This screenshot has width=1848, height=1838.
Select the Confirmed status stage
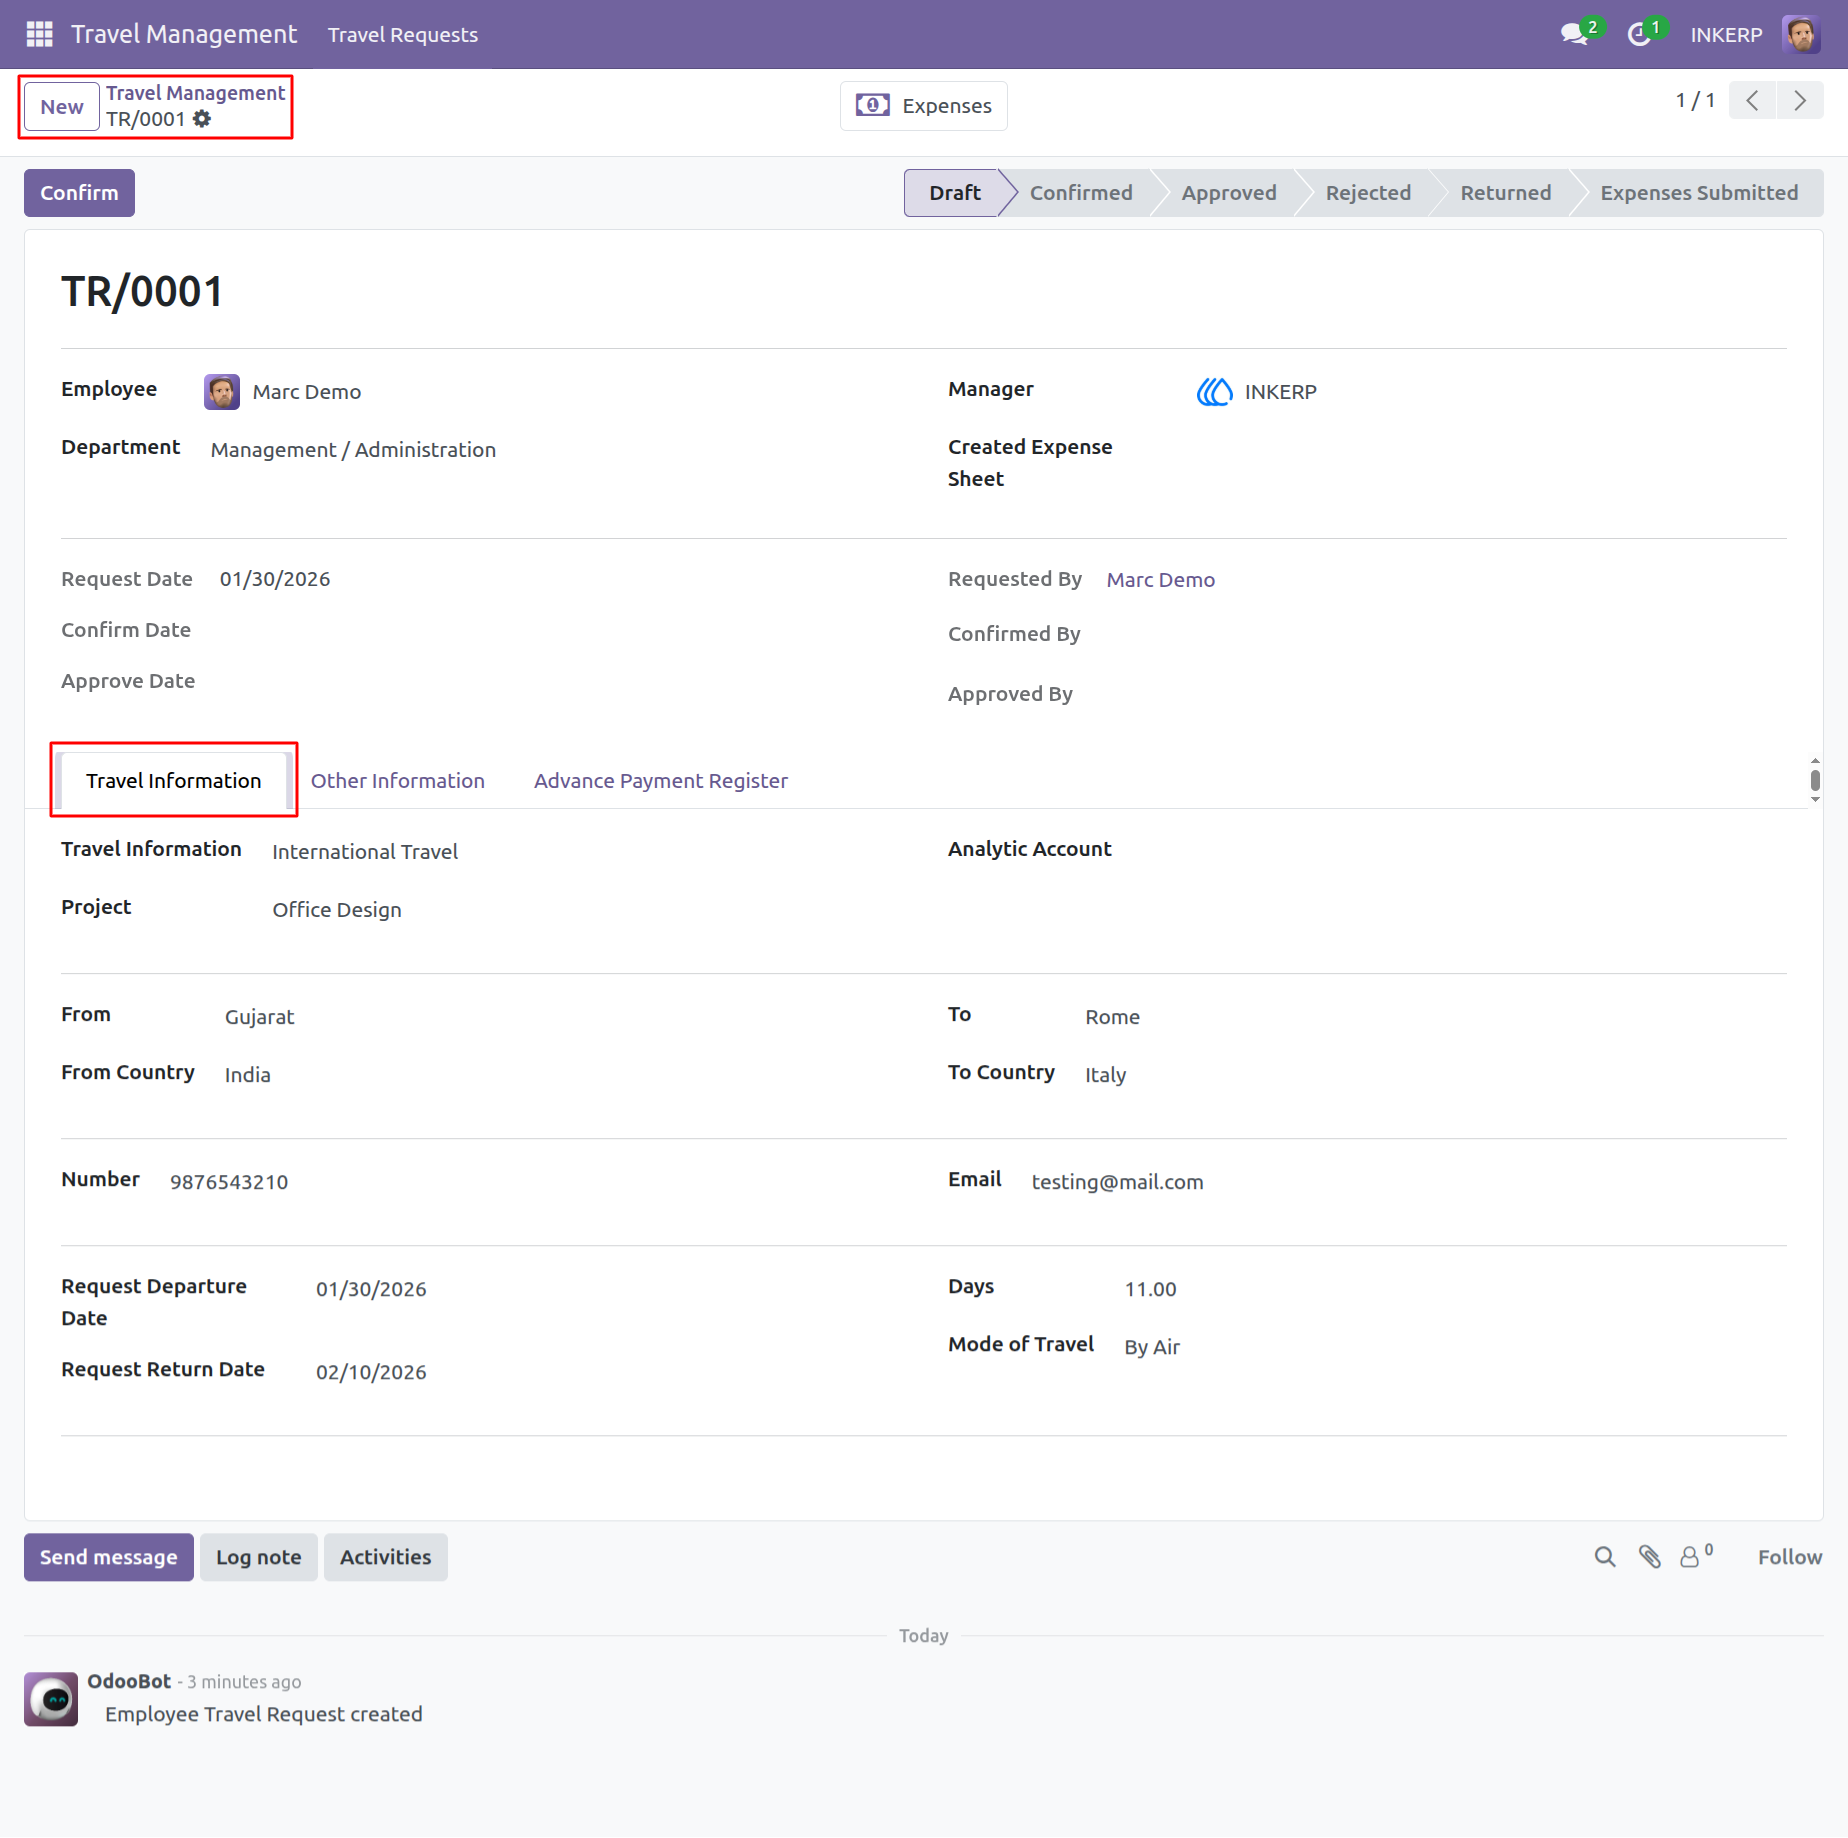pos(1081,193)
